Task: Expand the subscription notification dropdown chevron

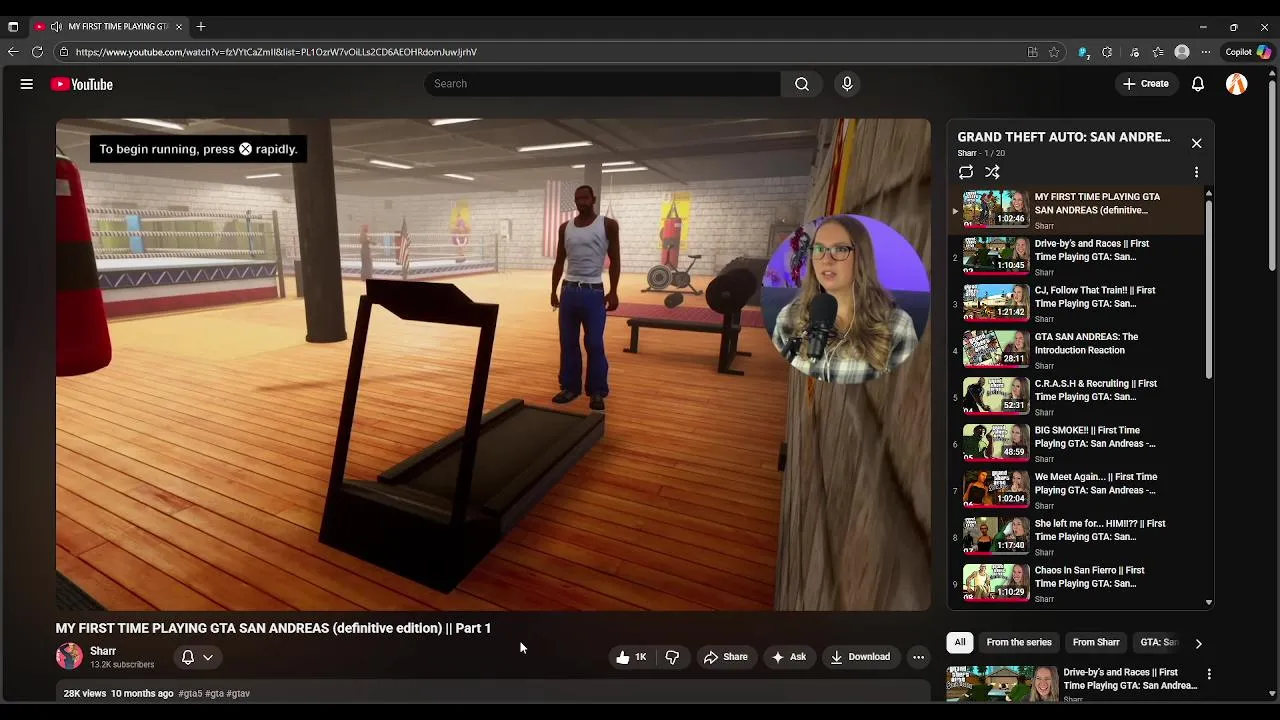Action: coord(208,657)
